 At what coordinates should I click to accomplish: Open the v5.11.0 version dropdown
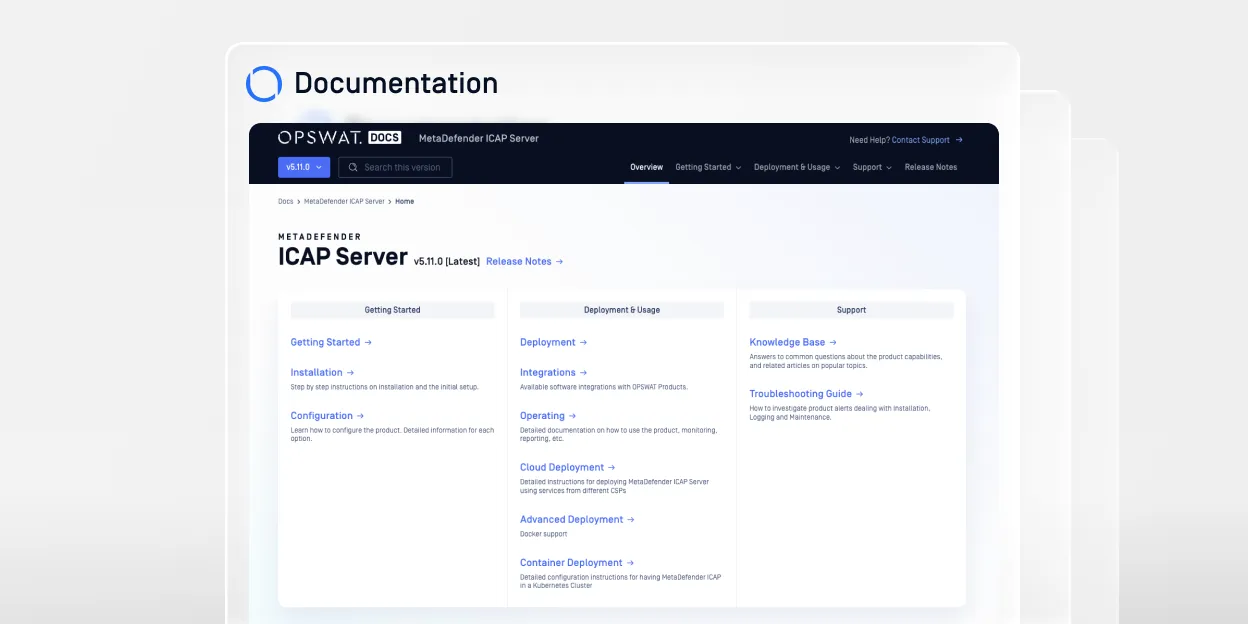coord(304,167)
